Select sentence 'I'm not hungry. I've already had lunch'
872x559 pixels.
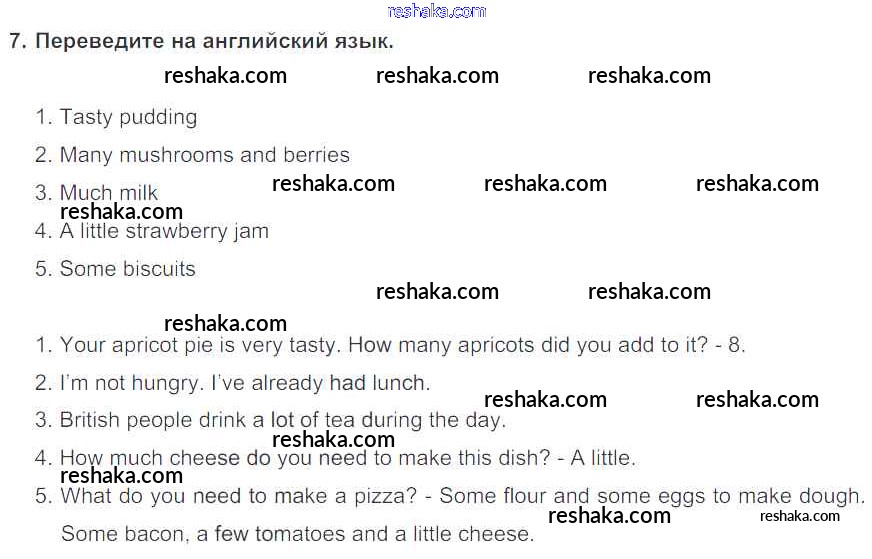[x=244, y=383]
